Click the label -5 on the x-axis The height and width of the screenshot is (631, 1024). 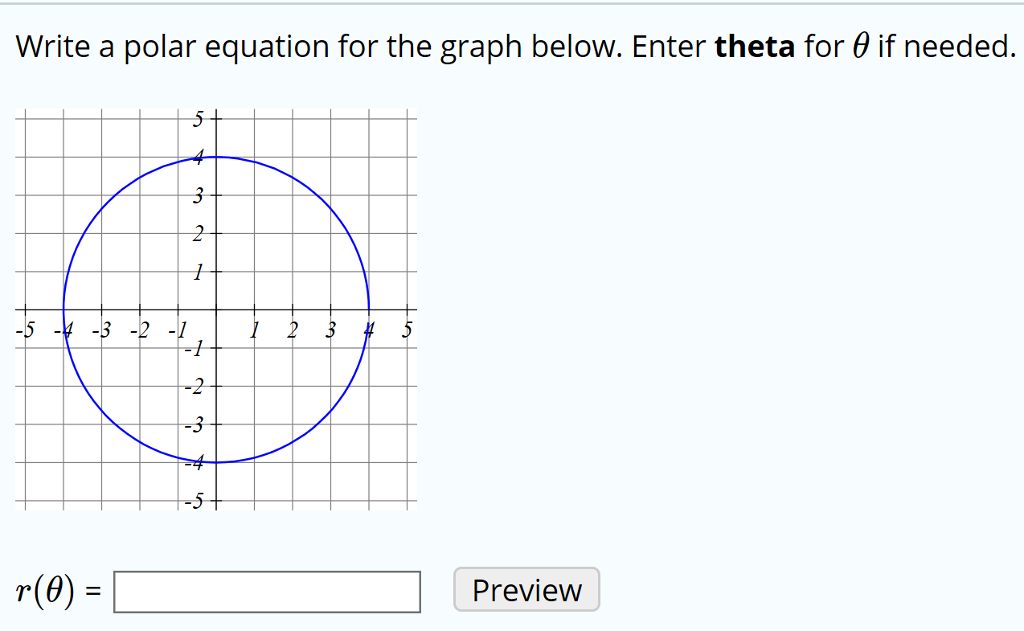27,330
